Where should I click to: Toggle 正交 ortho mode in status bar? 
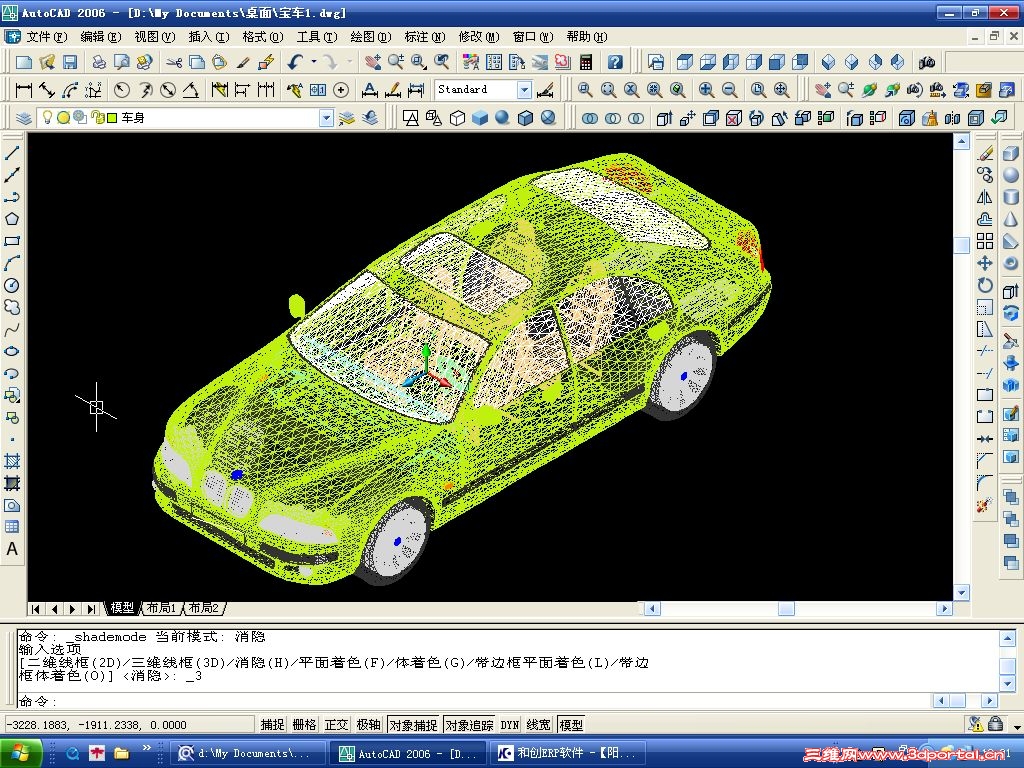[336, 724]
